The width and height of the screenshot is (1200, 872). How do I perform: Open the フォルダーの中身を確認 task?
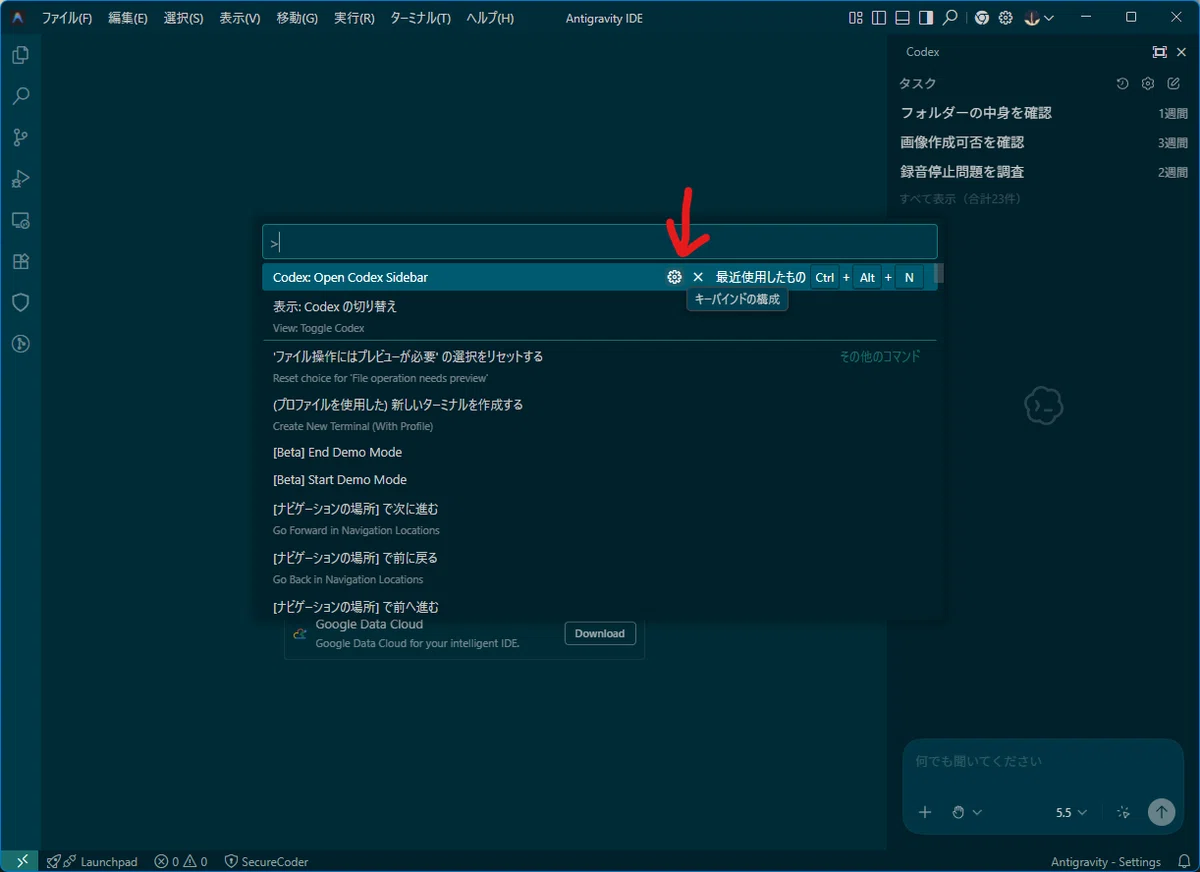click(x=1043, y=113)
